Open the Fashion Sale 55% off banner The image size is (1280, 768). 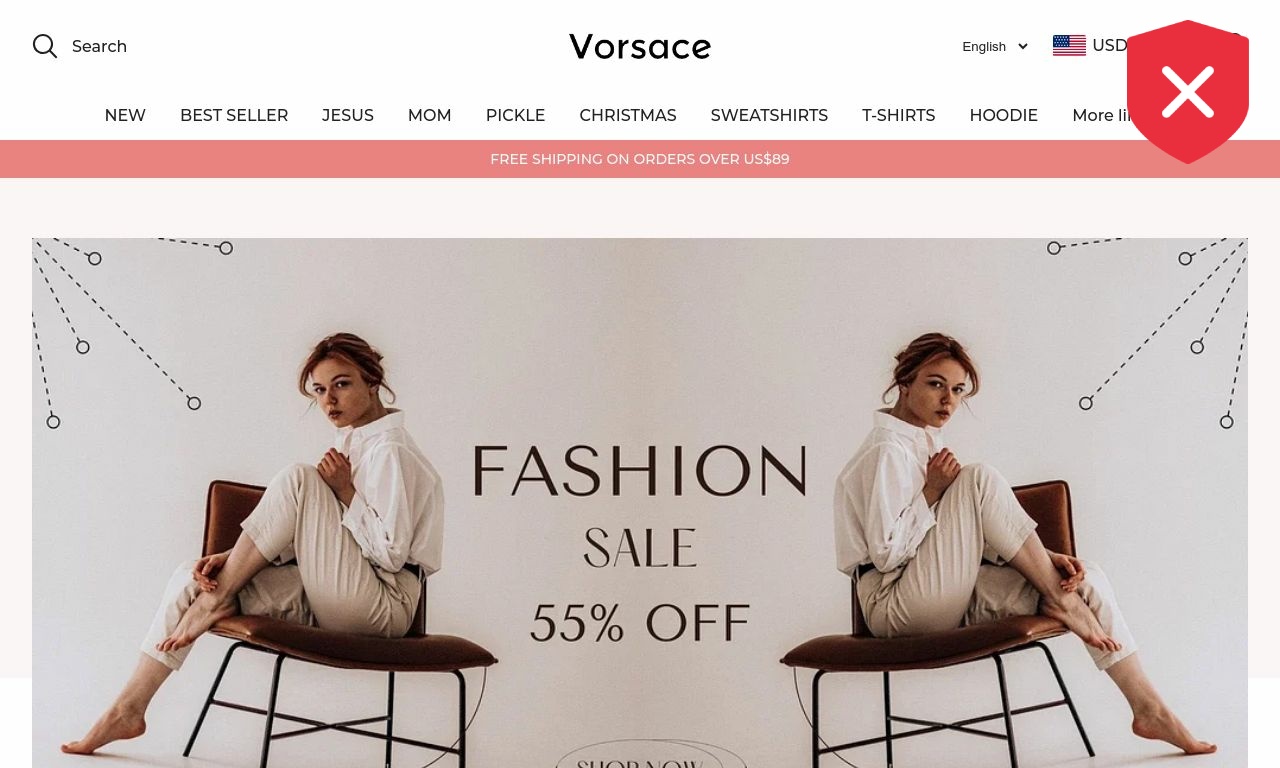click(x=640, y=503)
